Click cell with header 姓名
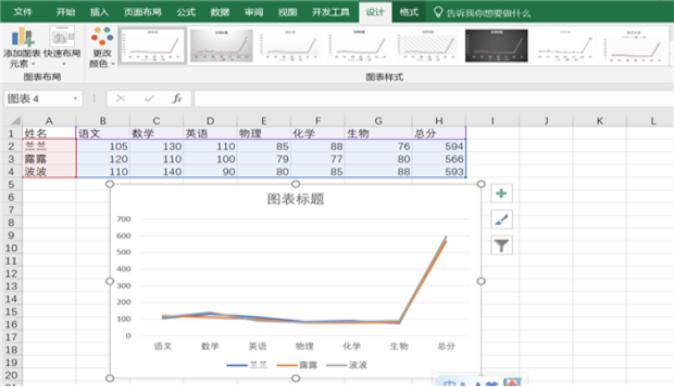 point(49,133)
